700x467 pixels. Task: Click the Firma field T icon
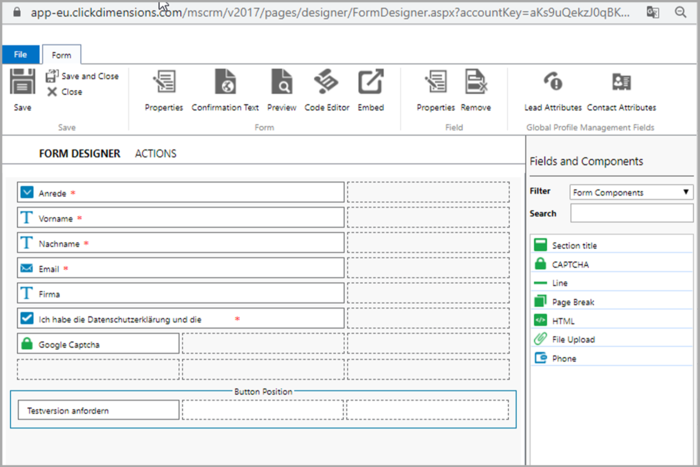[26, 293]
